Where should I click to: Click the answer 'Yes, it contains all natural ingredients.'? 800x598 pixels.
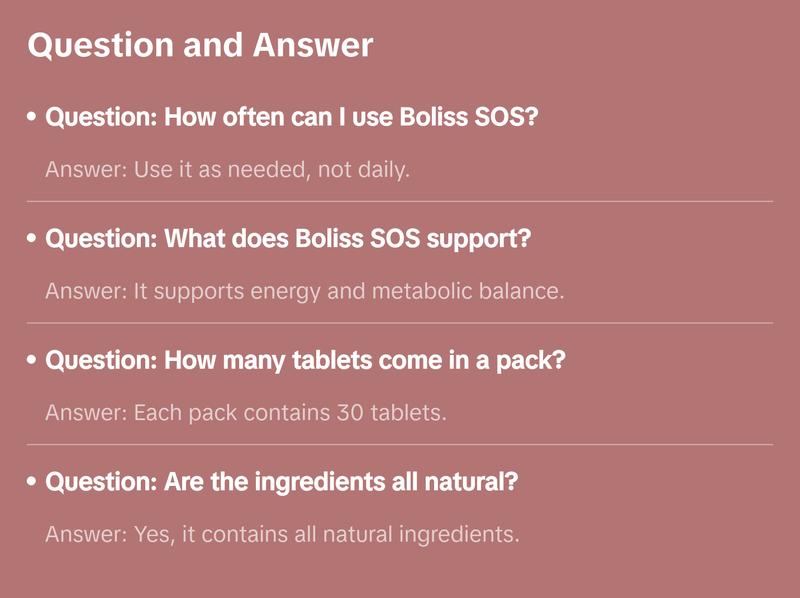pyautogui.click(x=282, y=534)
